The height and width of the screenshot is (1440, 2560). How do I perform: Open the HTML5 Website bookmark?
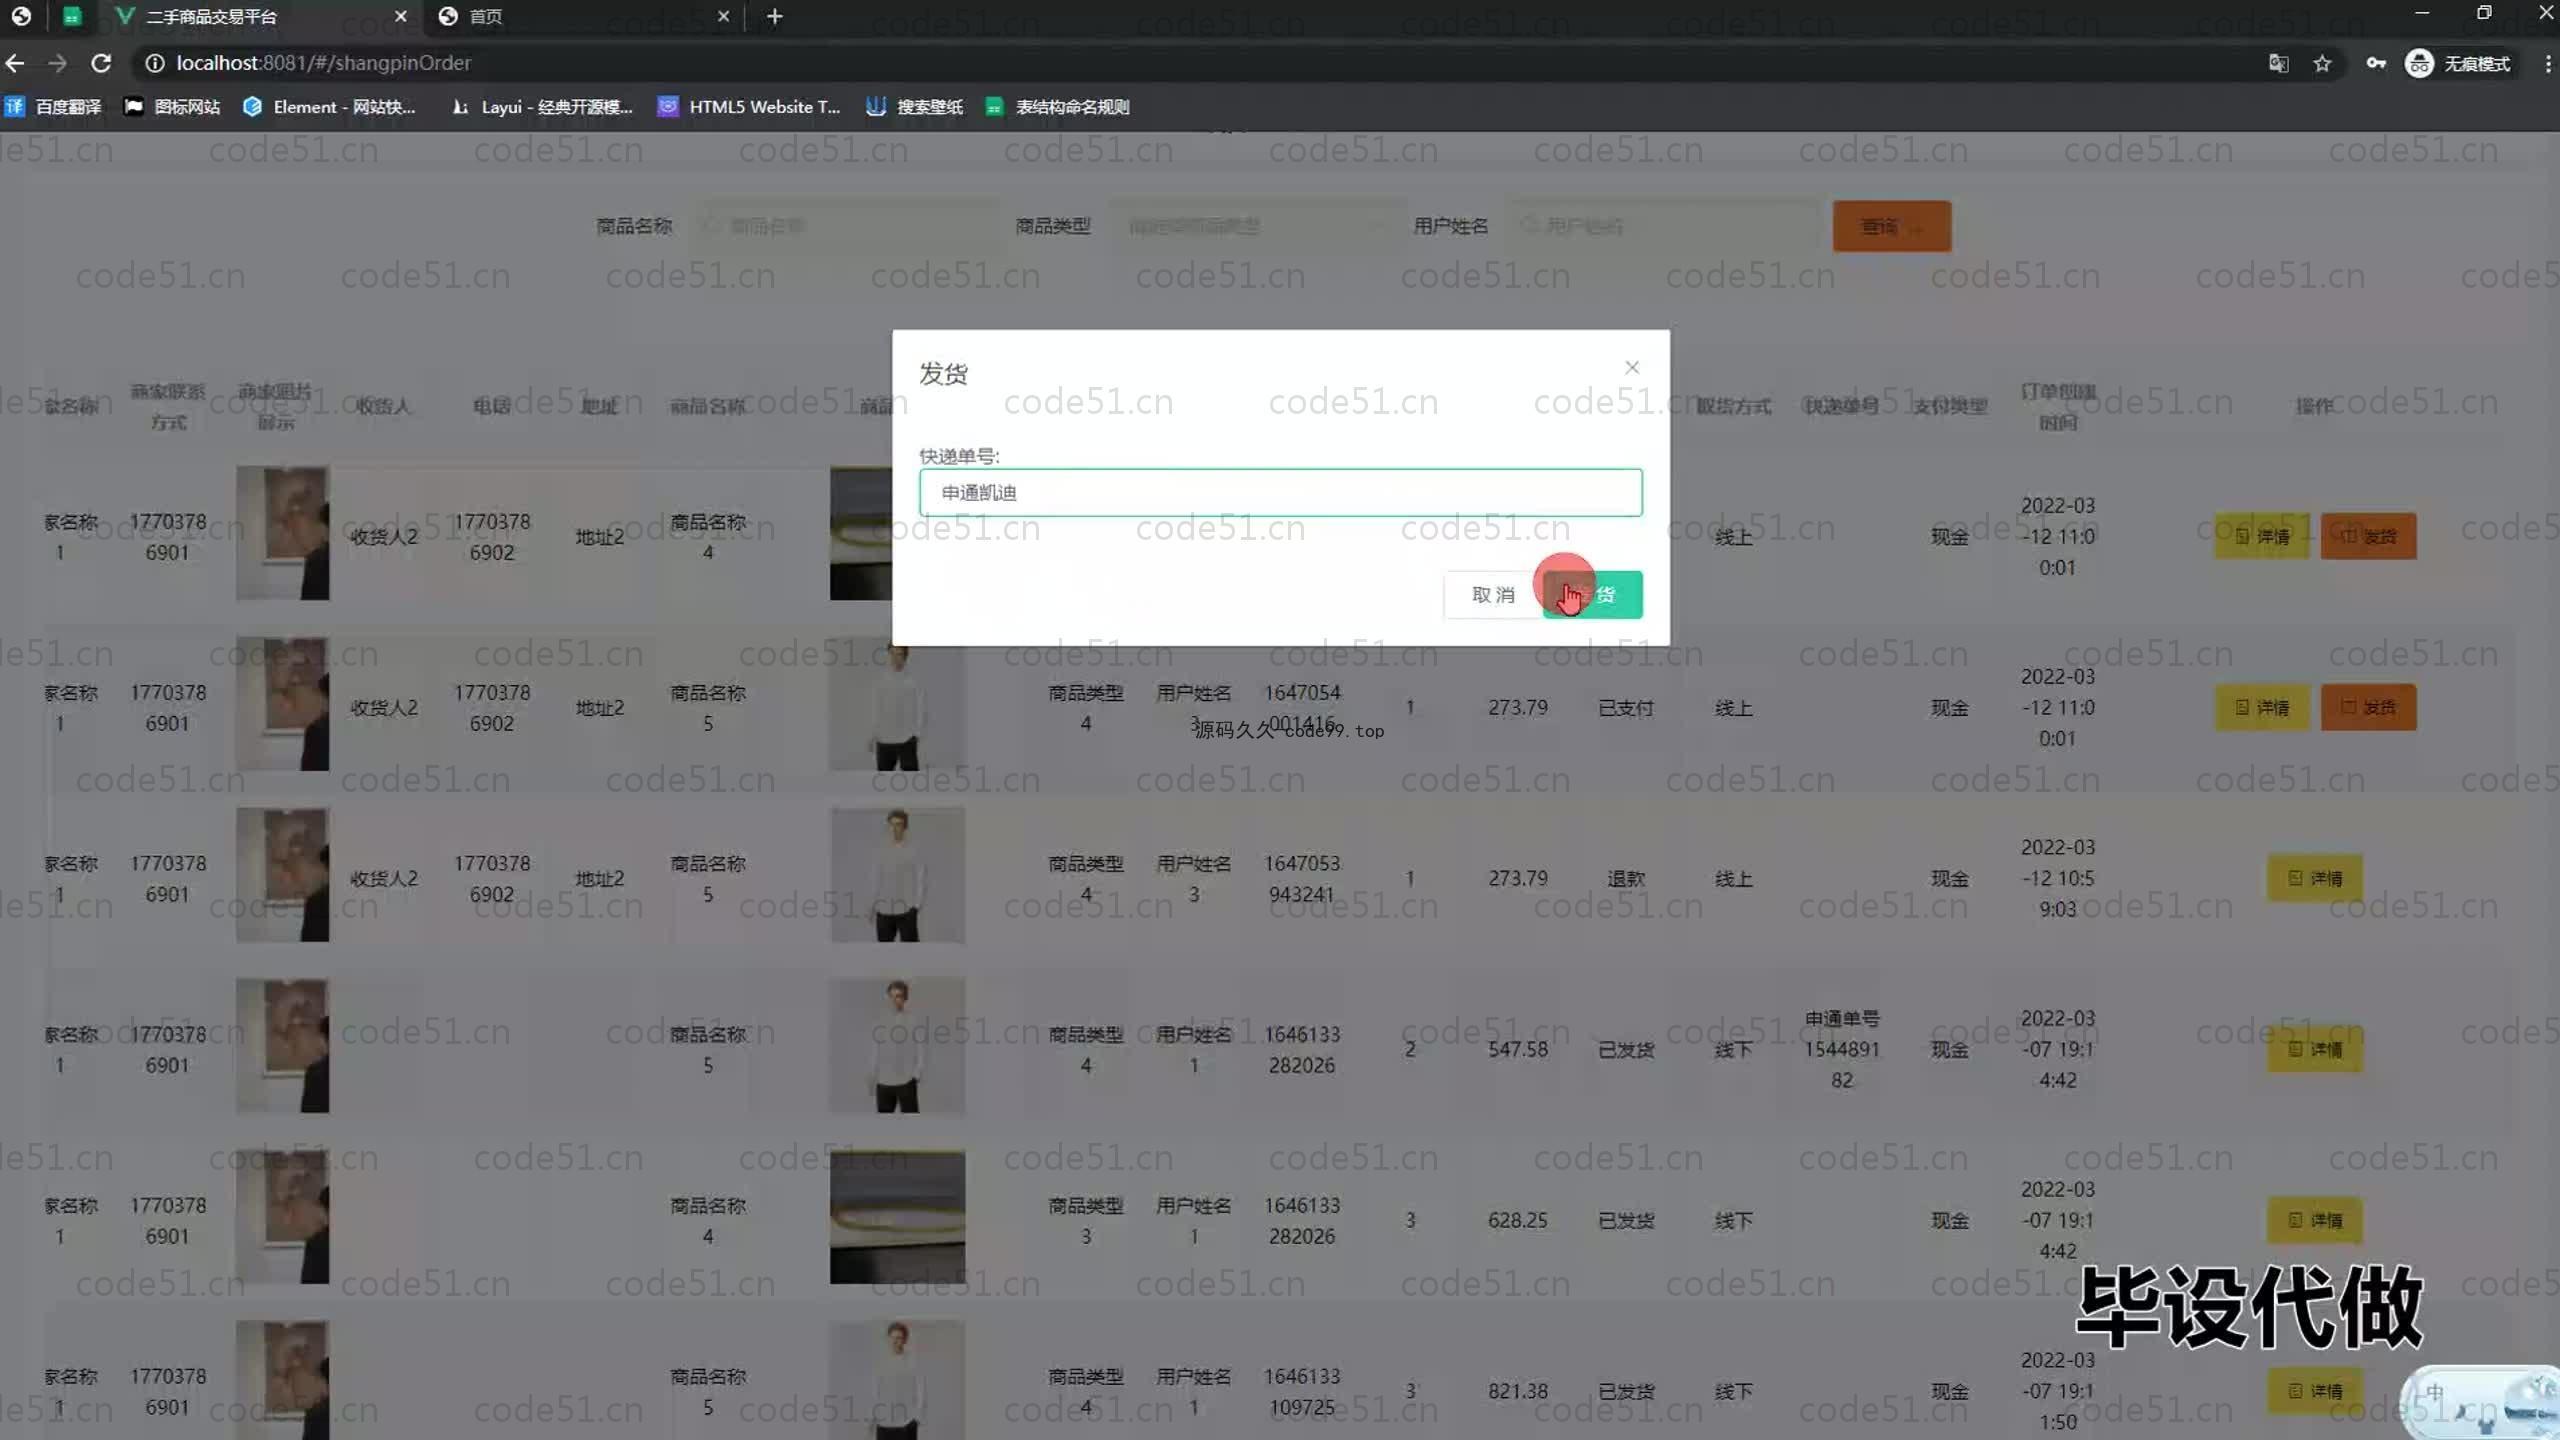click(749, 107)
